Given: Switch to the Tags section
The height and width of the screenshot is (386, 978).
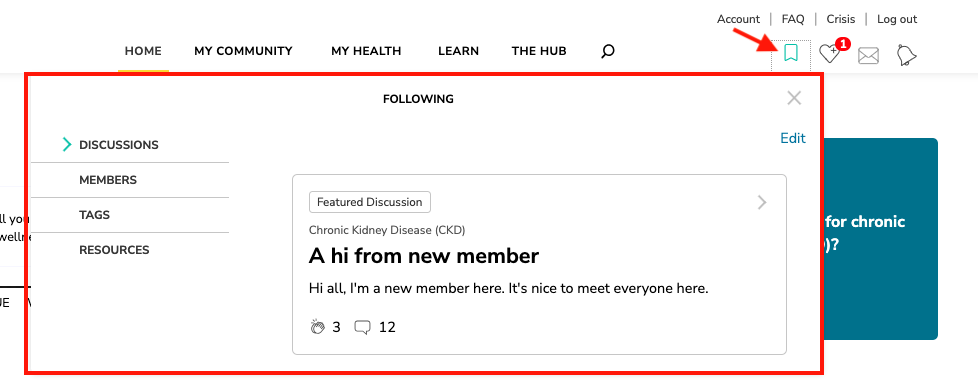Looking at the screenshot, I should tap(94, 215).
